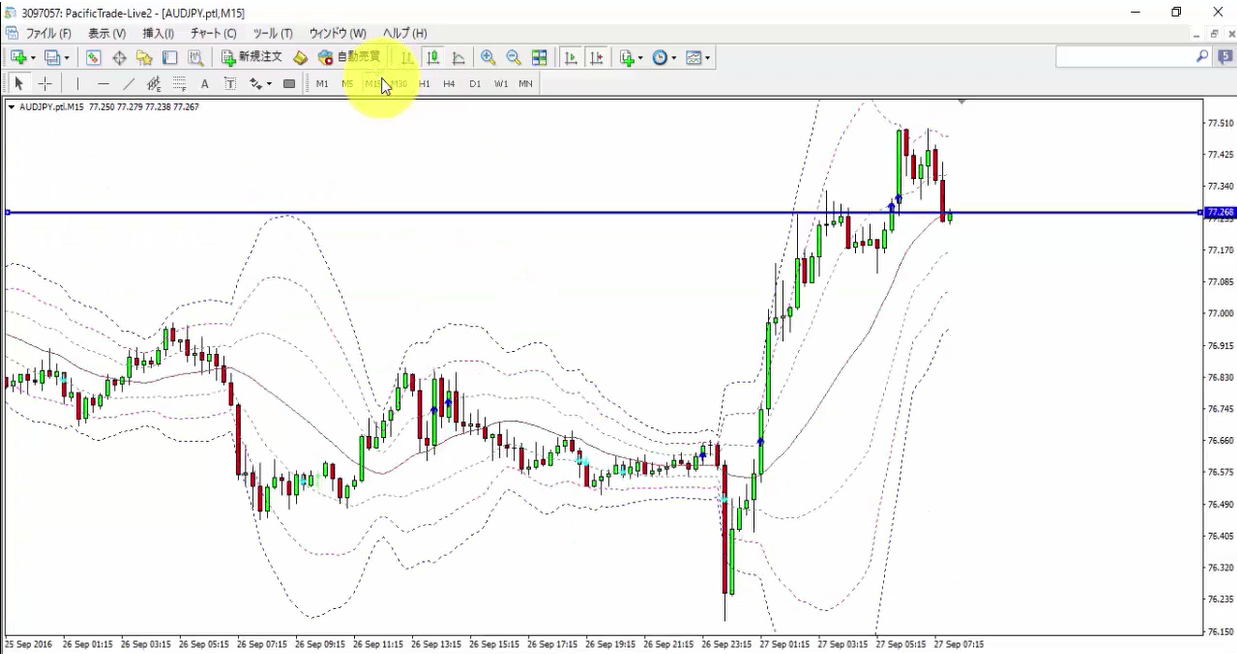Click the gray rectangle icon after arrows tool
The width and height of the screenshot is (1237, 654).
click(x=289, y=84)
